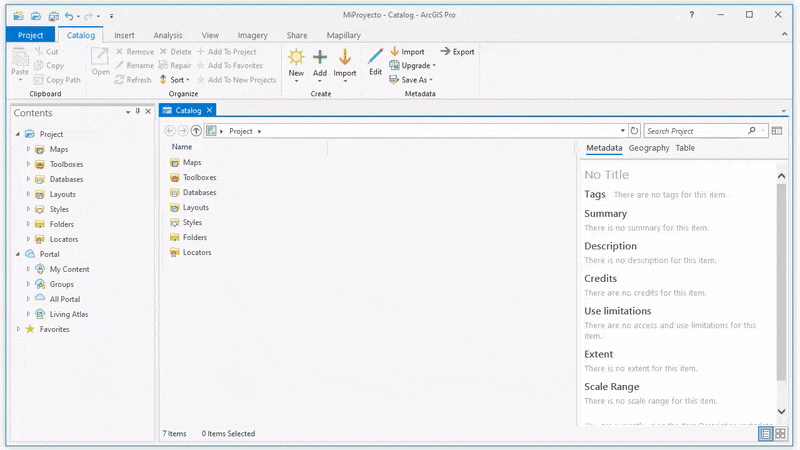Click the Cut button
Screen dimensions: 800x450
tap(46, 52)
